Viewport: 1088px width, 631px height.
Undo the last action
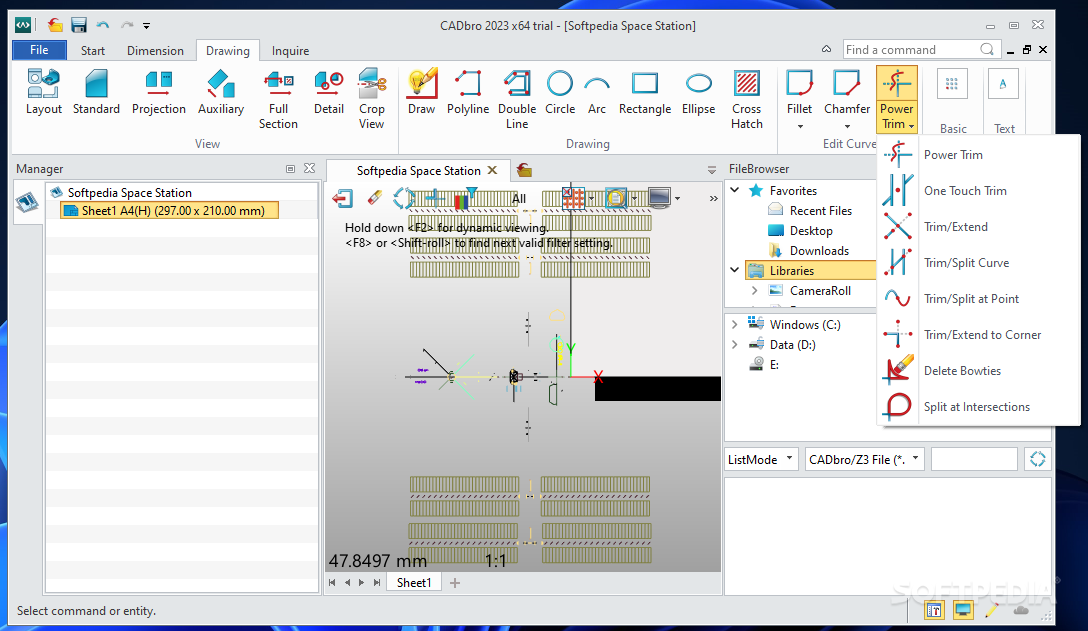click(103, 25)
